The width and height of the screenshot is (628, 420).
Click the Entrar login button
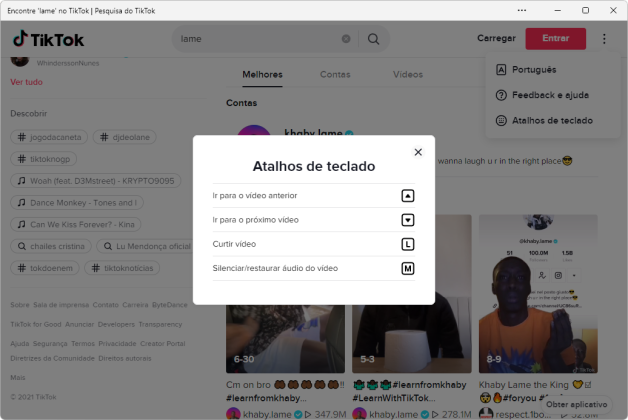(x=556, y=38)
